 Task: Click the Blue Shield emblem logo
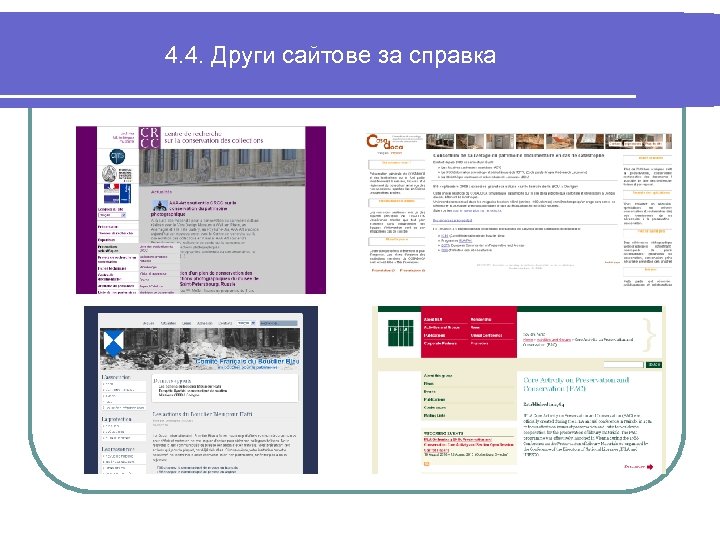click(x=113, y=342)
